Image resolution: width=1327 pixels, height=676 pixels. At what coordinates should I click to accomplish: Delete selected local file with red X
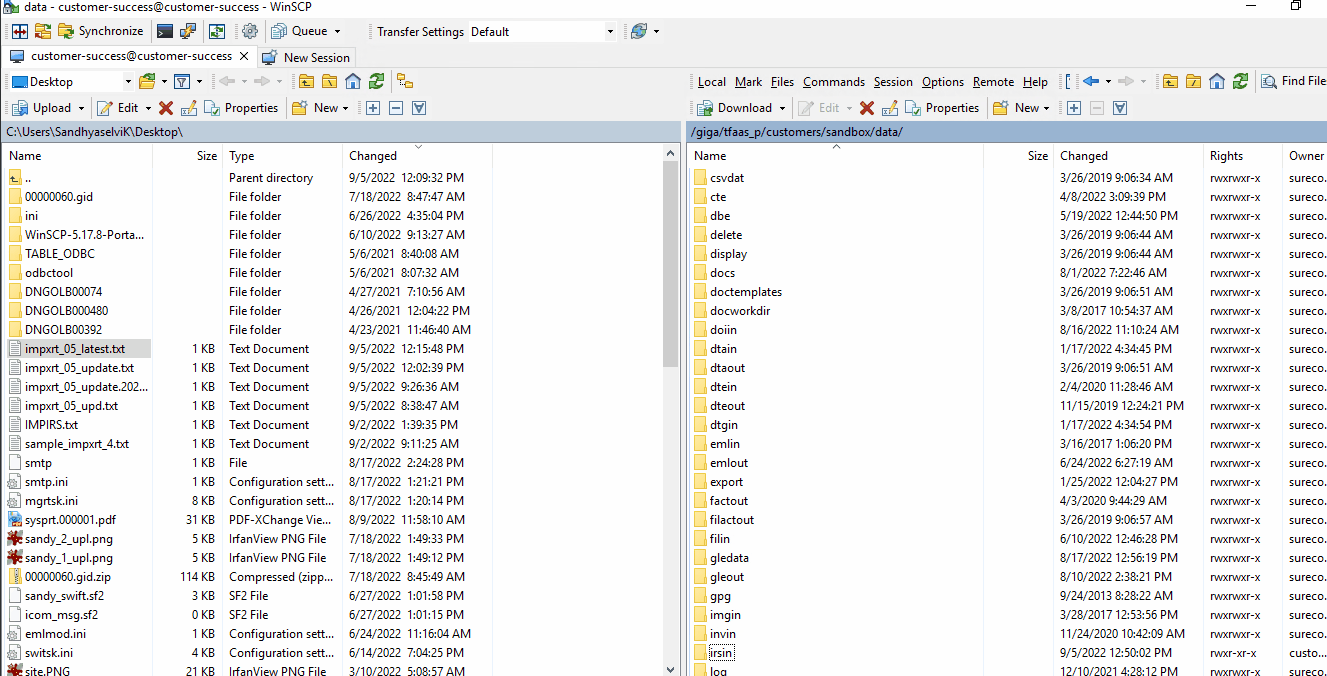pyautogui.click(x=166, y=107)
